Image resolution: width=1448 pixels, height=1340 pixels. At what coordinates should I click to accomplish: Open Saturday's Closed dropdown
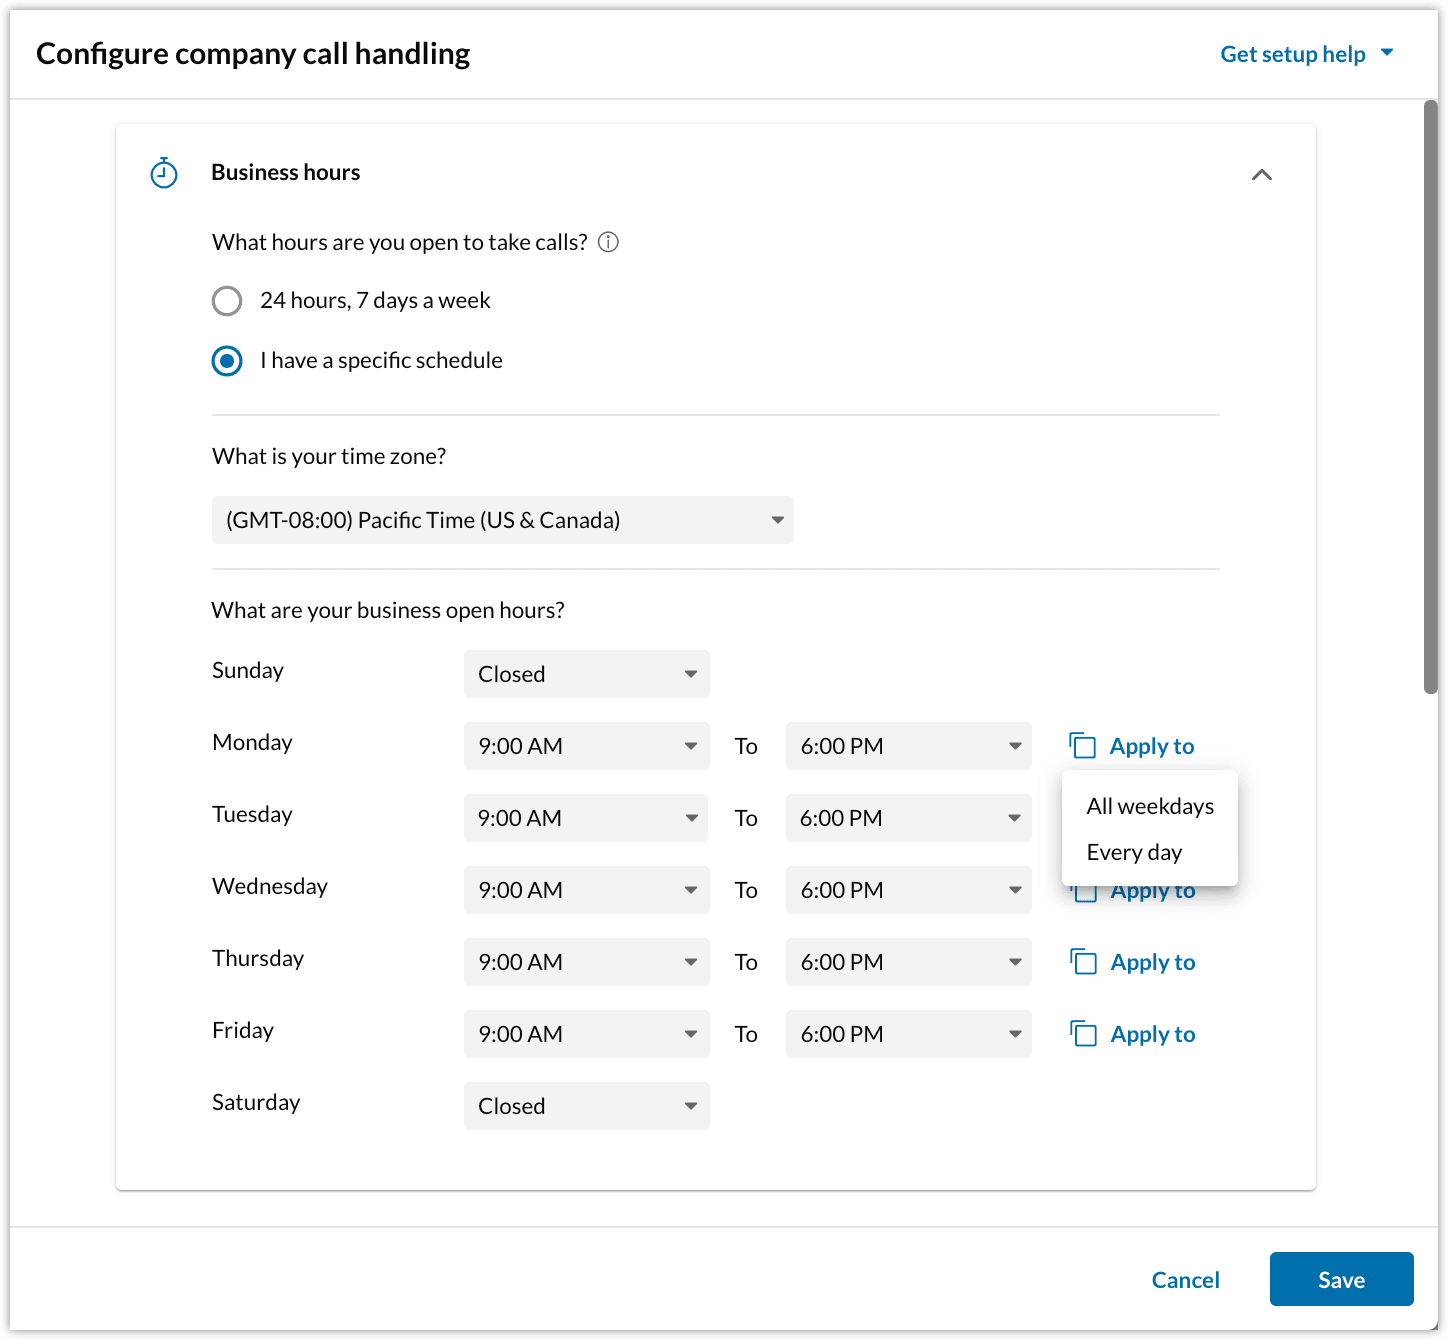coord(586,1106)
